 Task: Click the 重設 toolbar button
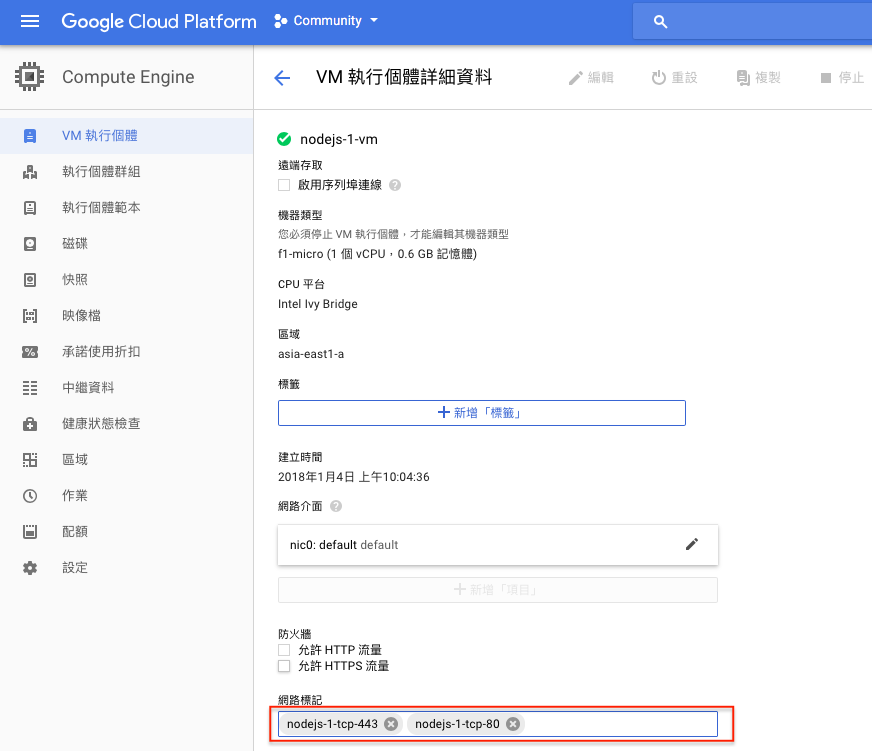click(675, 78)
